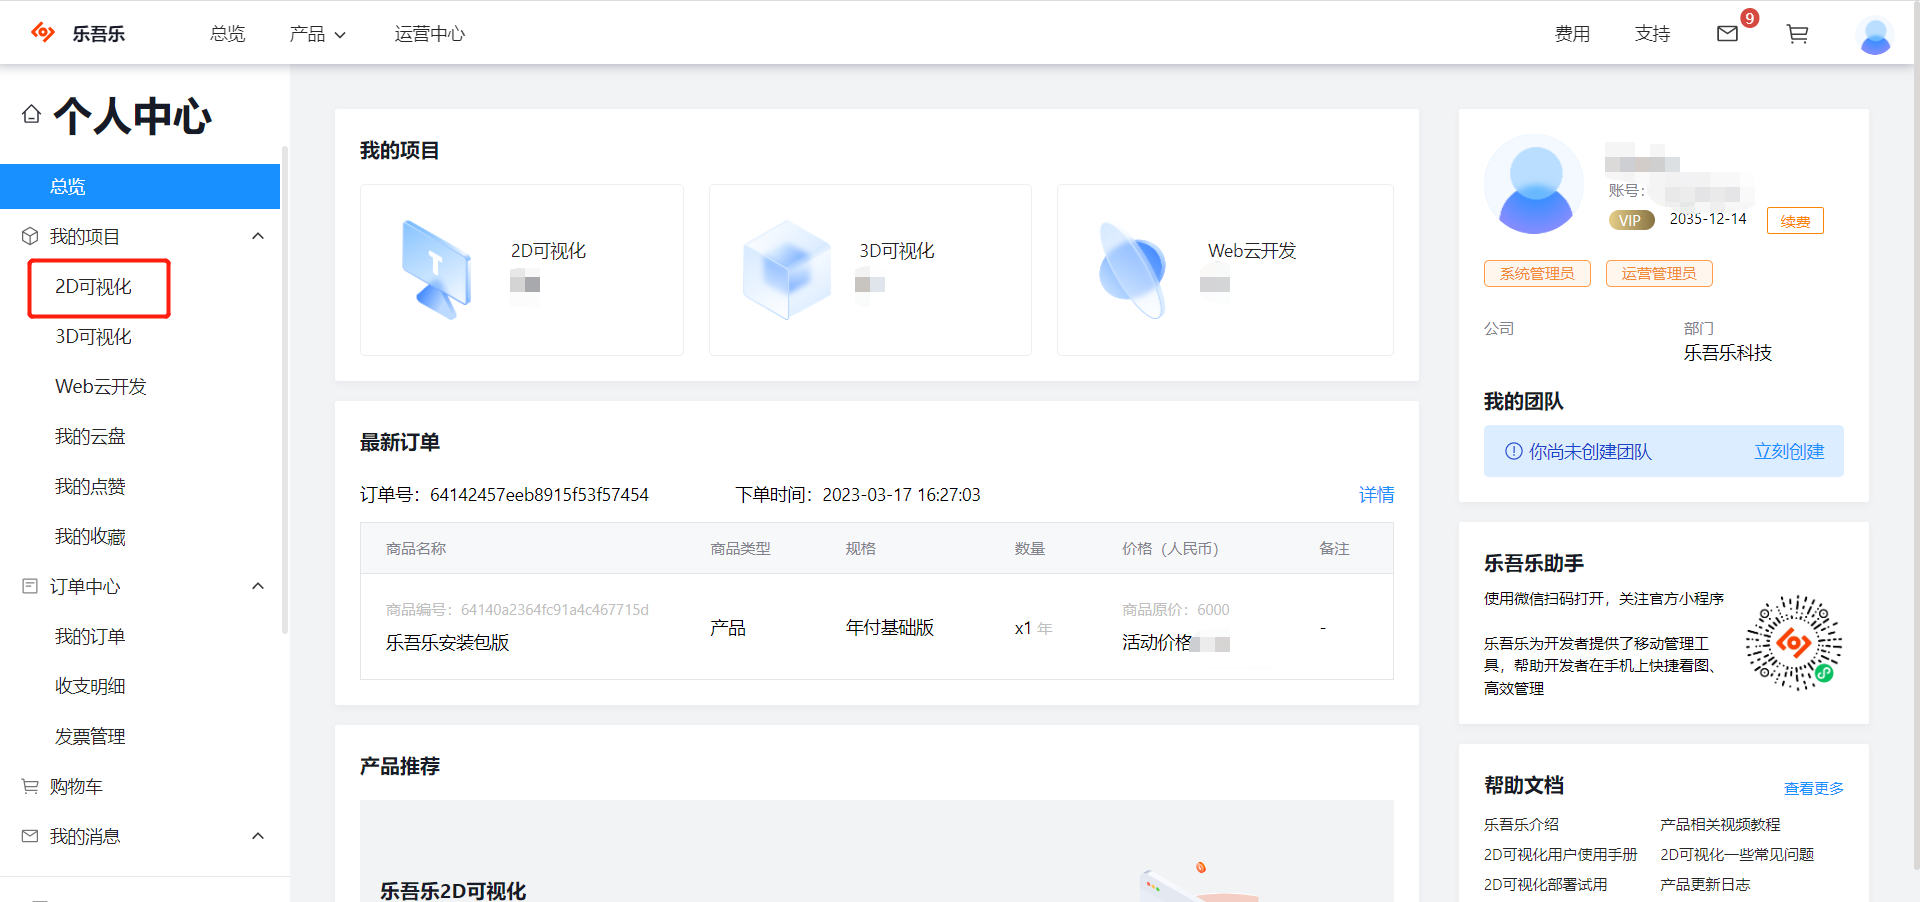The width and height of the screenshot is (1920, 902).
Task: Click the 续费 renew button
Action: (x=1795, y=221)
